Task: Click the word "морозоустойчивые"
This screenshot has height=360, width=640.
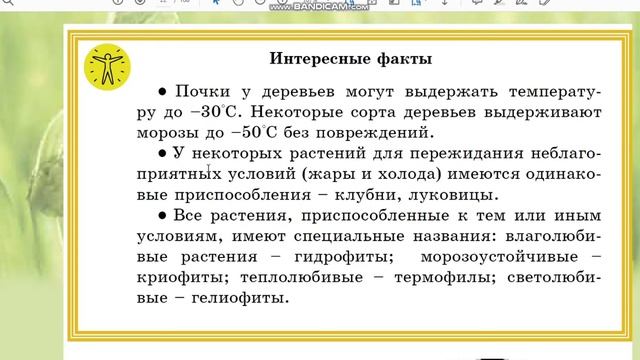Action: tap(499, 257)
